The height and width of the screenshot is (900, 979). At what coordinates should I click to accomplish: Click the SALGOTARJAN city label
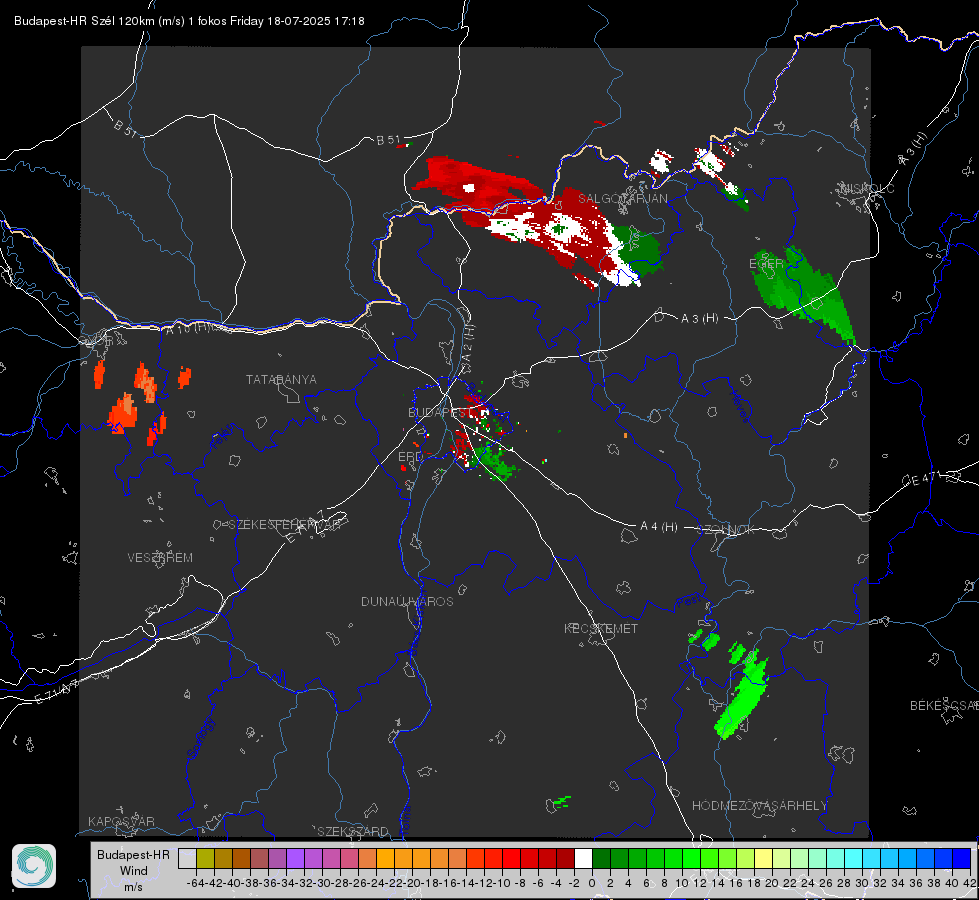(622, 199)
